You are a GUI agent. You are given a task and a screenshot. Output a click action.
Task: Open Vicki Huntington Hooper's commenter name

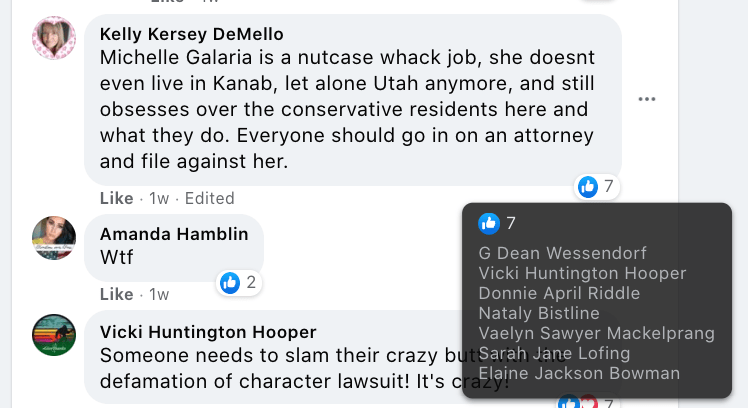[208, 332]
